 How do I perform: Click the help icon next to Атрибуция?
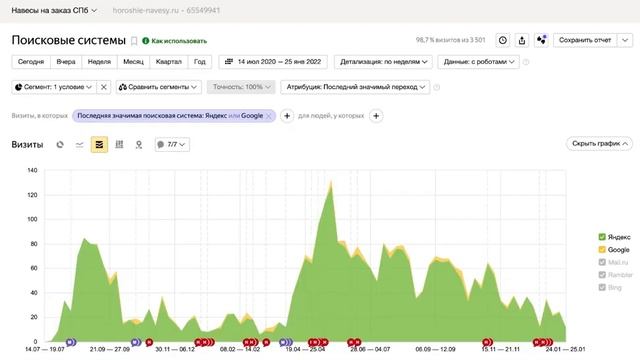pos(437,87)
